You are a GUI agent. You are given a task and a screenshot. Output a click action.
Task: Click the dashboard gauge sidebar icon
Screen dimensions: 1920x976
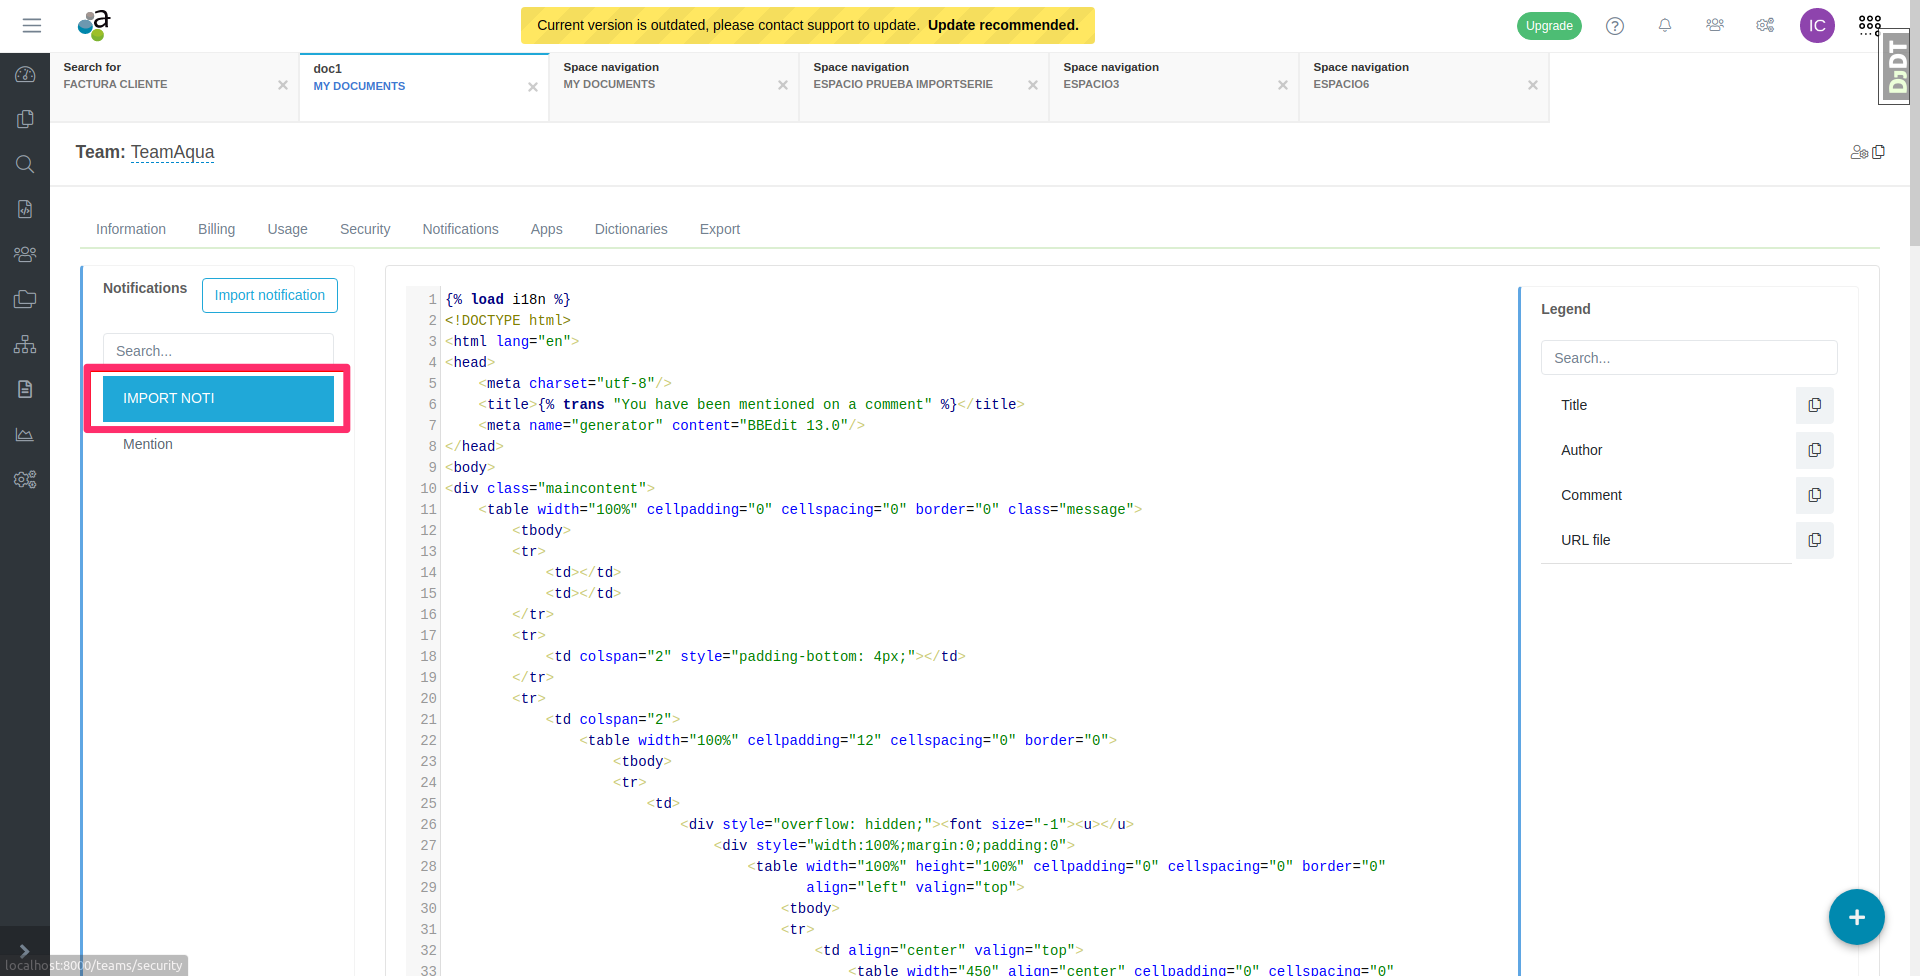tap(25, 75)
